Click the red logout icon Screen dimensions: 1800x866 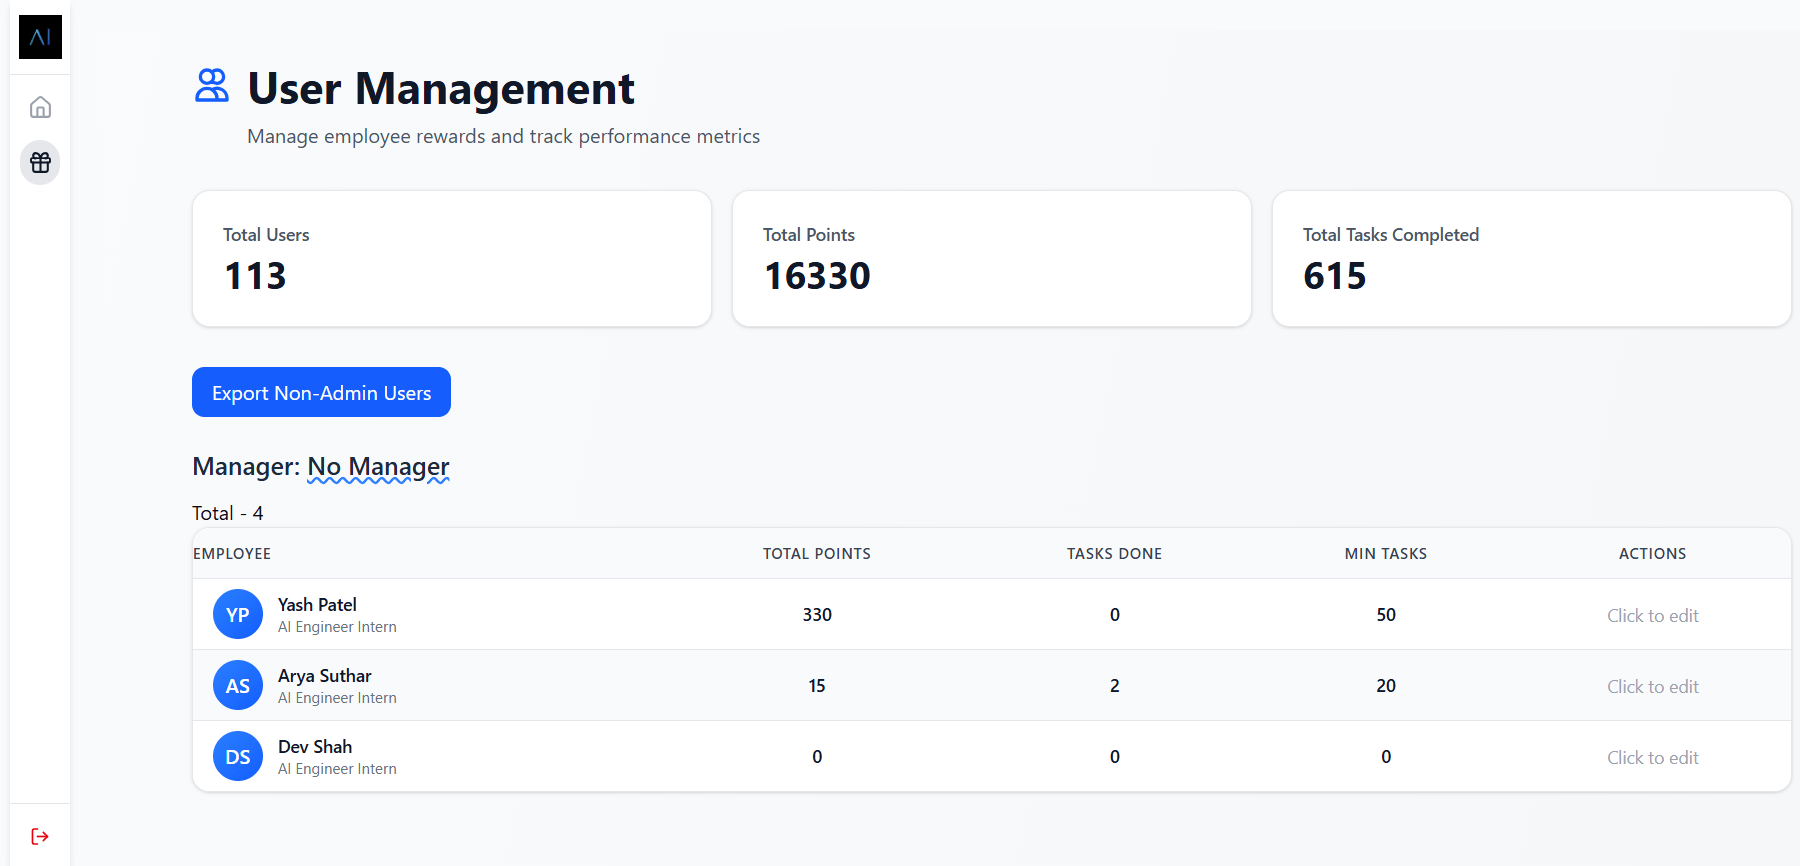pos(40,836)
